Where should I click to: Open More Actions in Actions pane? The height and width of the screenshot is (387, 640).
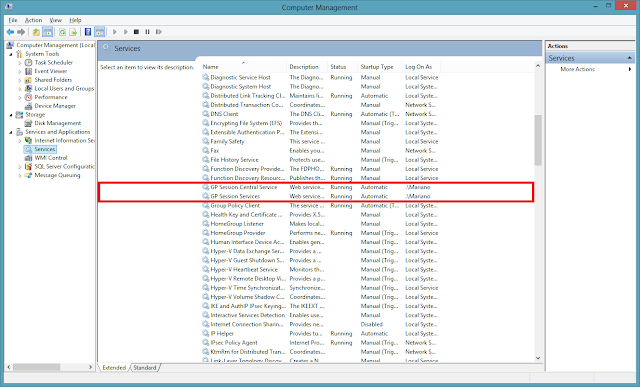(x=577, y=69)
